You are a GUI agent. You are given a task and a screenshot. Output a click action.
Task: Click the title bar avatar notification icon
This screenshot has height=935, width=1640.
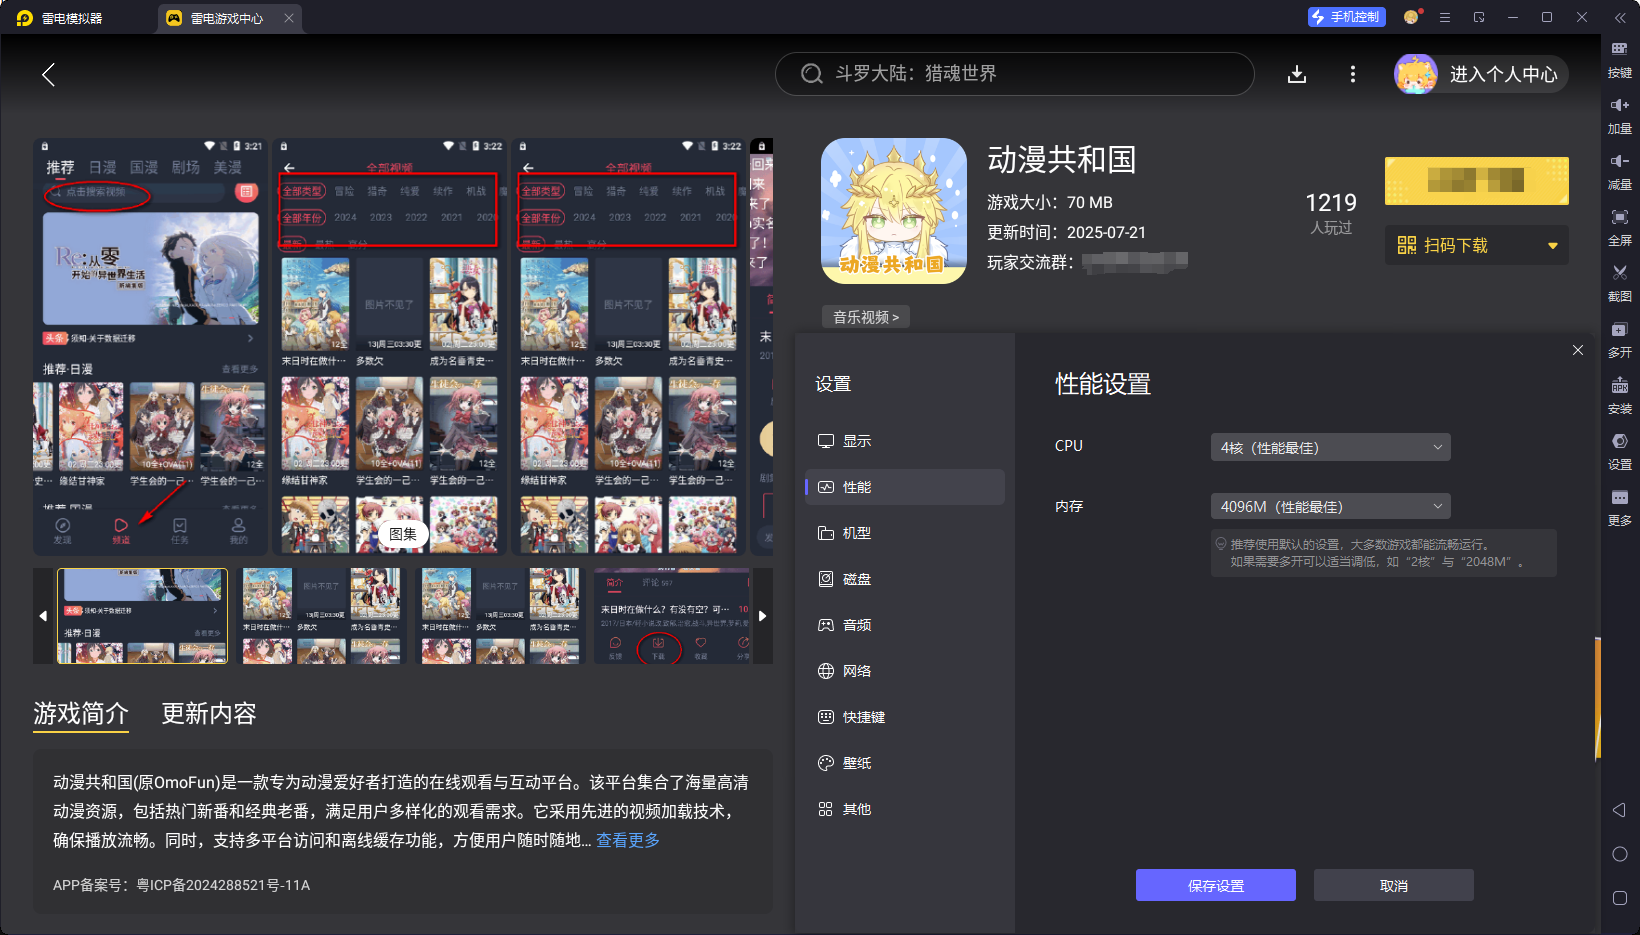pyautogui.click(x=1411, y=17)
